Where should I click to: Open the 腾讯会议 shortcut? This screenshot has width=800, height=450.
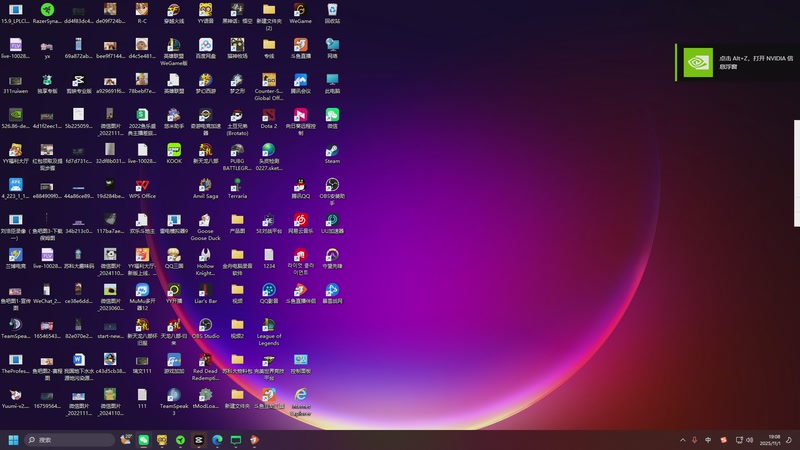pos(301,84)
